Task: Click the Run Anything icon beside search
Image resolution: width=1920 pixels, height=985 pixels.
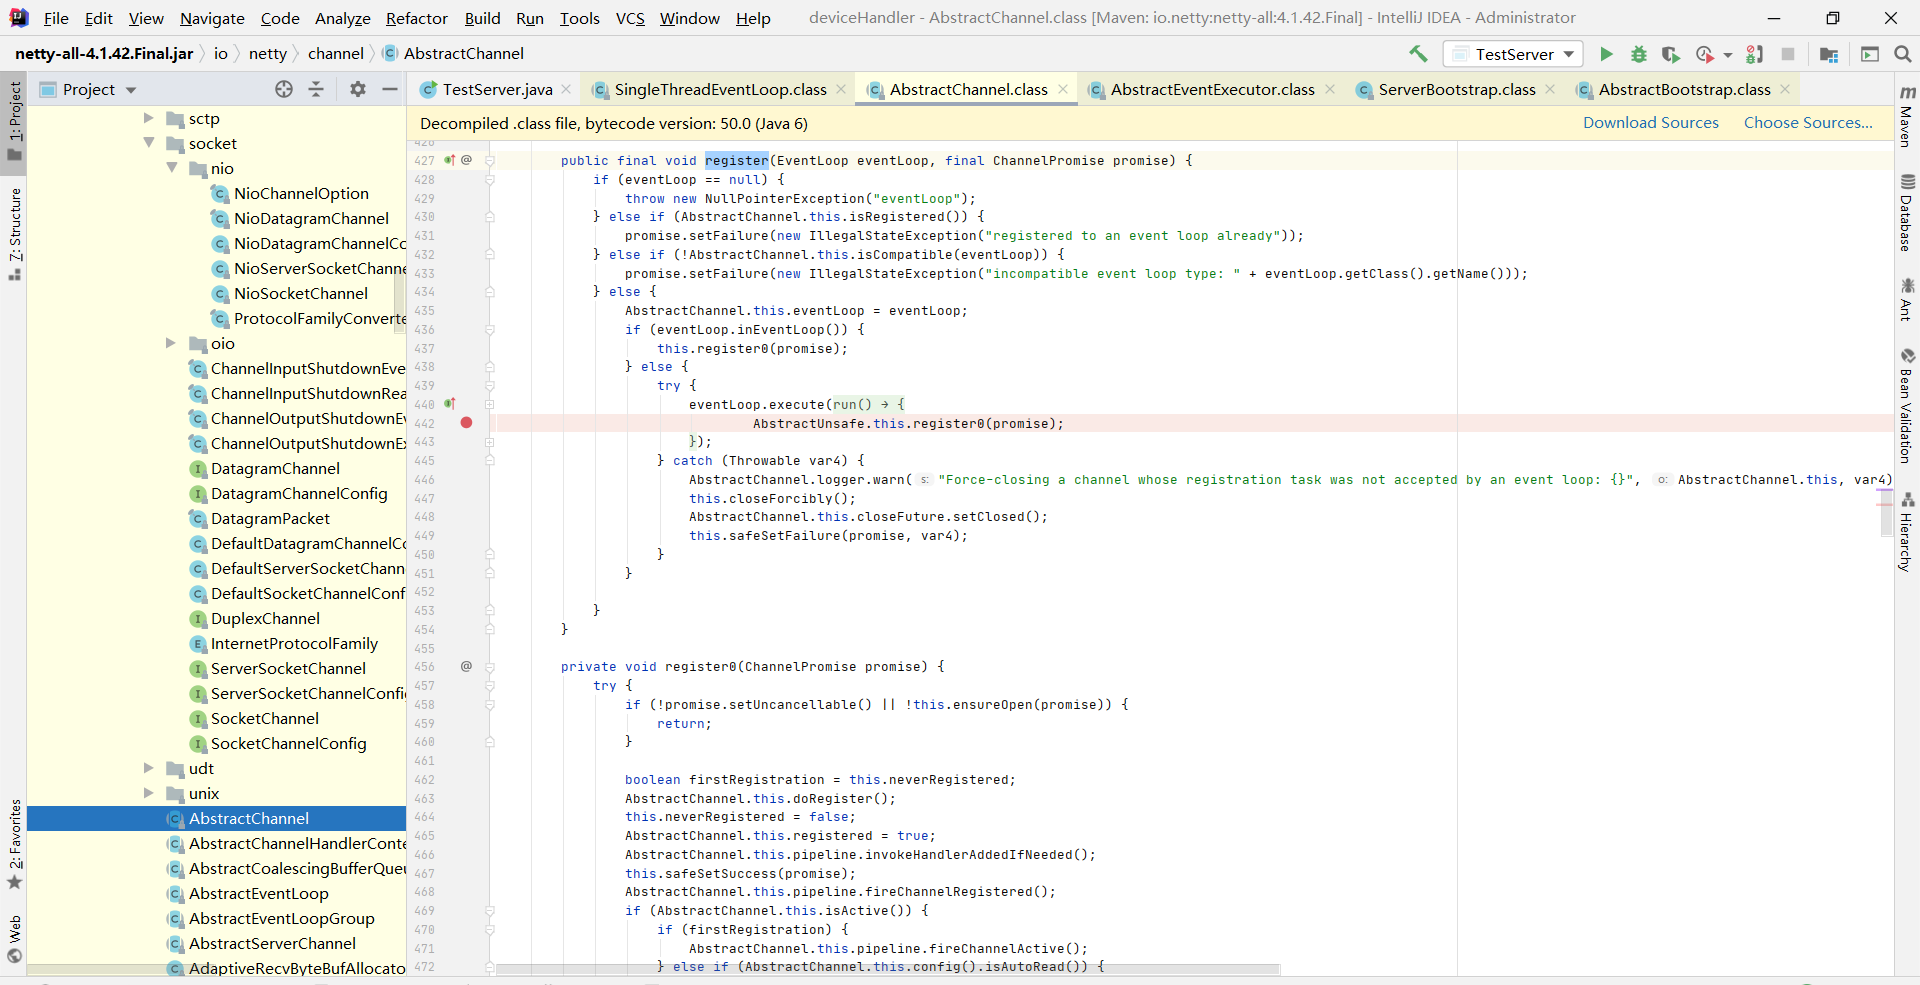Action: click(x=1870, y=54)
